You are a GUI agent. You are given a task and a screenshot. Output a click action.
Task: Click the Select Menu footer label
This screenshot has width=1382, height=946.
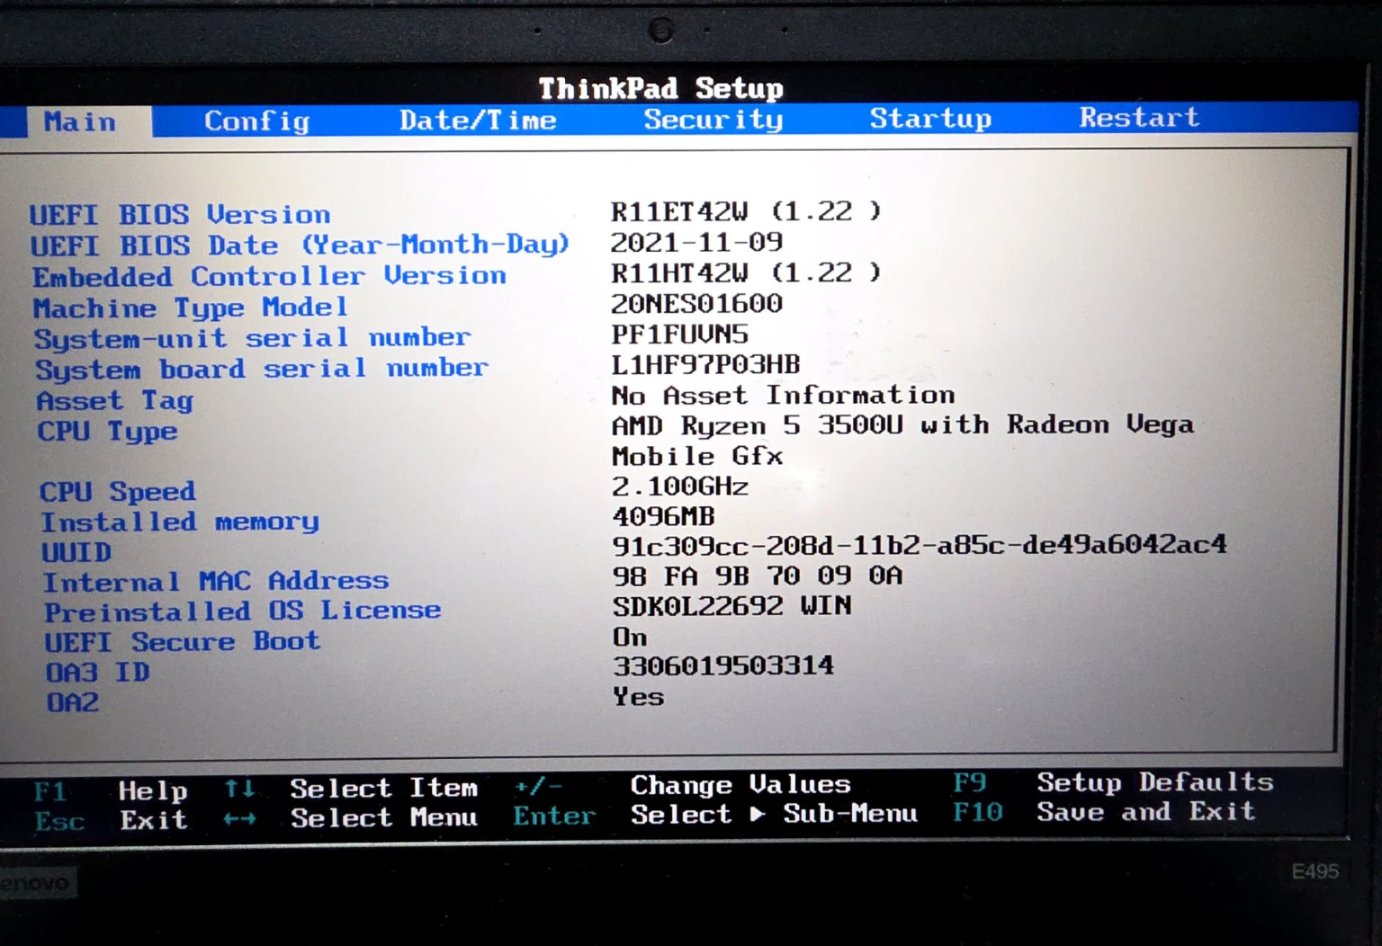coord(384,818)
